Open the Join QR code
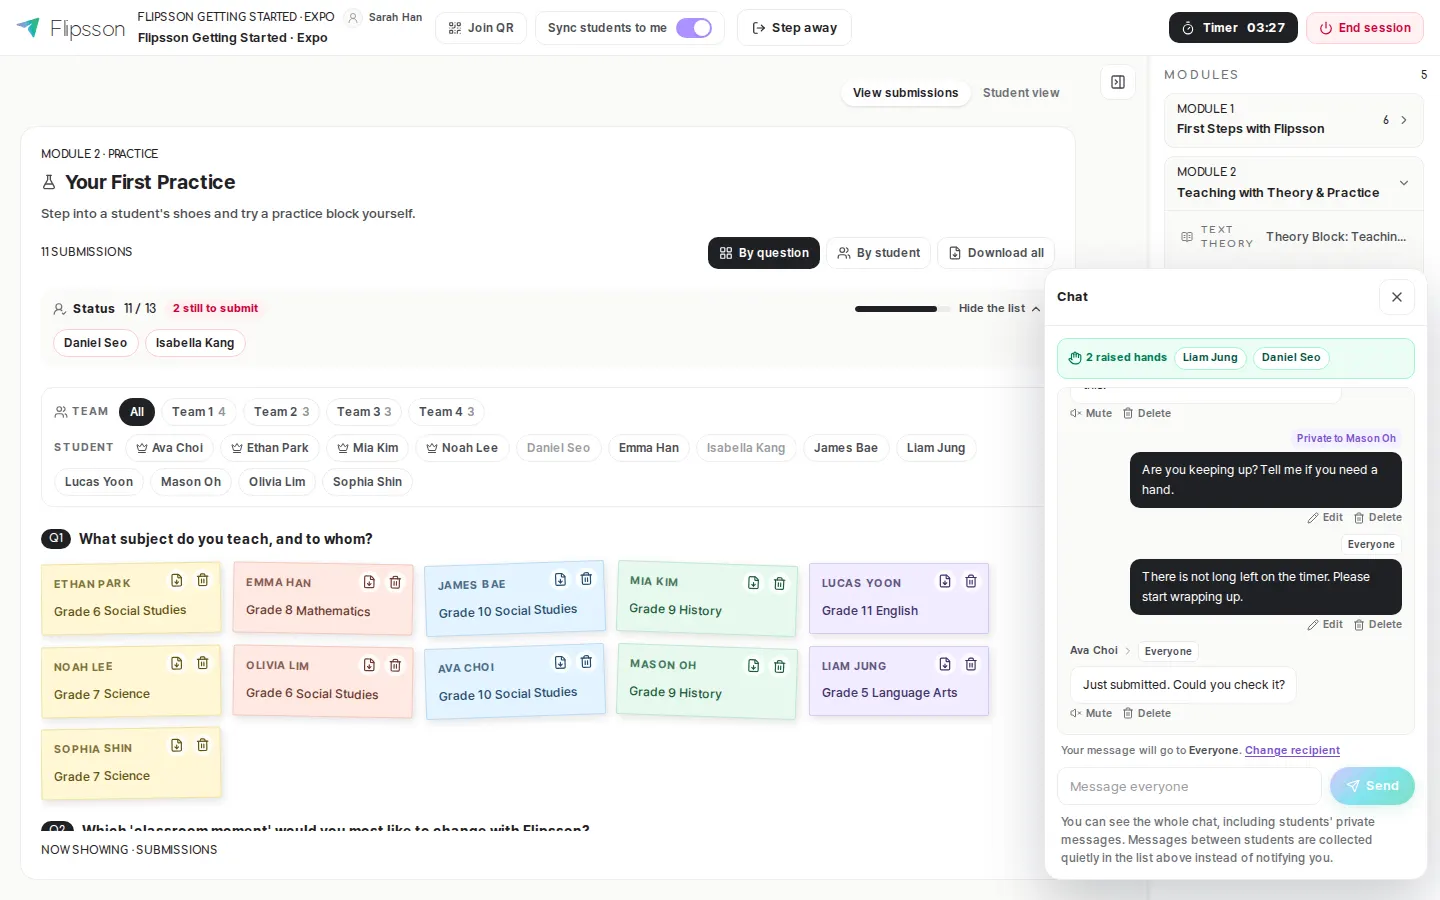The width and height of the screenshot is (1440, 900). pyautogui.click(x=481, y=28)
